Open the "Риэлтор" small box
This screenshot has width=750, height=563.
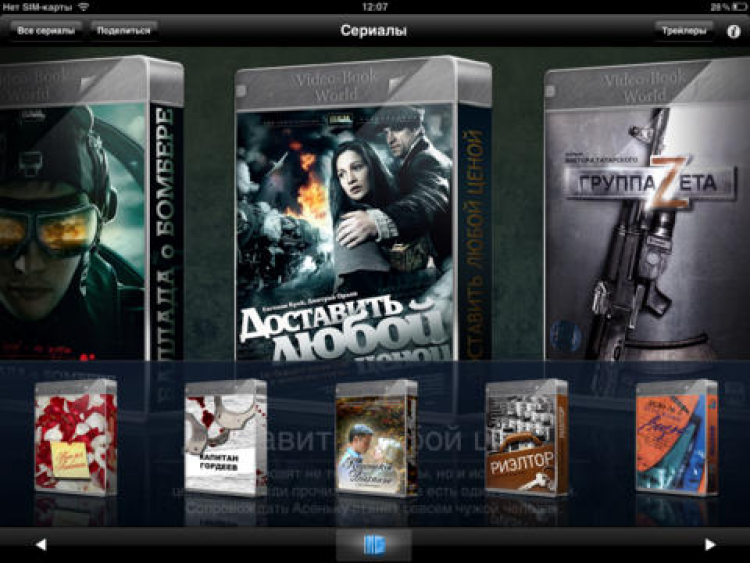tap(527, 436)
